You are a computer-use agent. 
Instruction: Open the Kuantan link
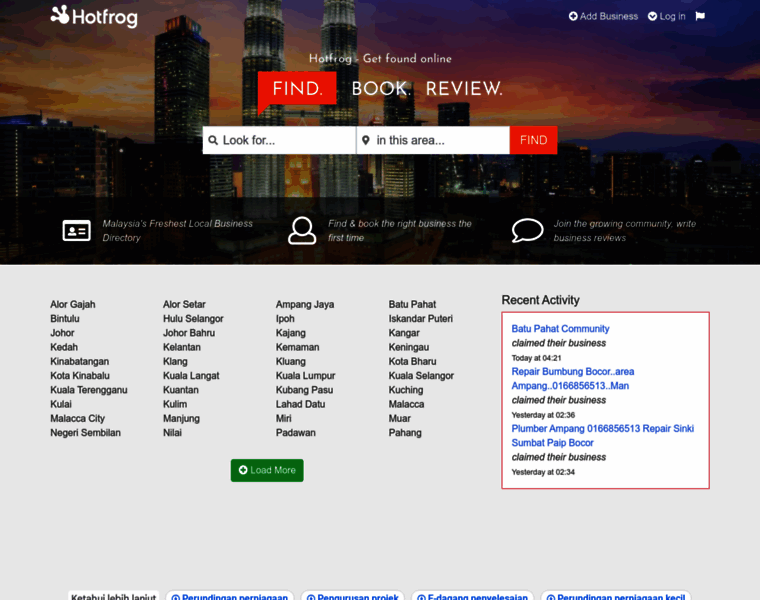181,390
